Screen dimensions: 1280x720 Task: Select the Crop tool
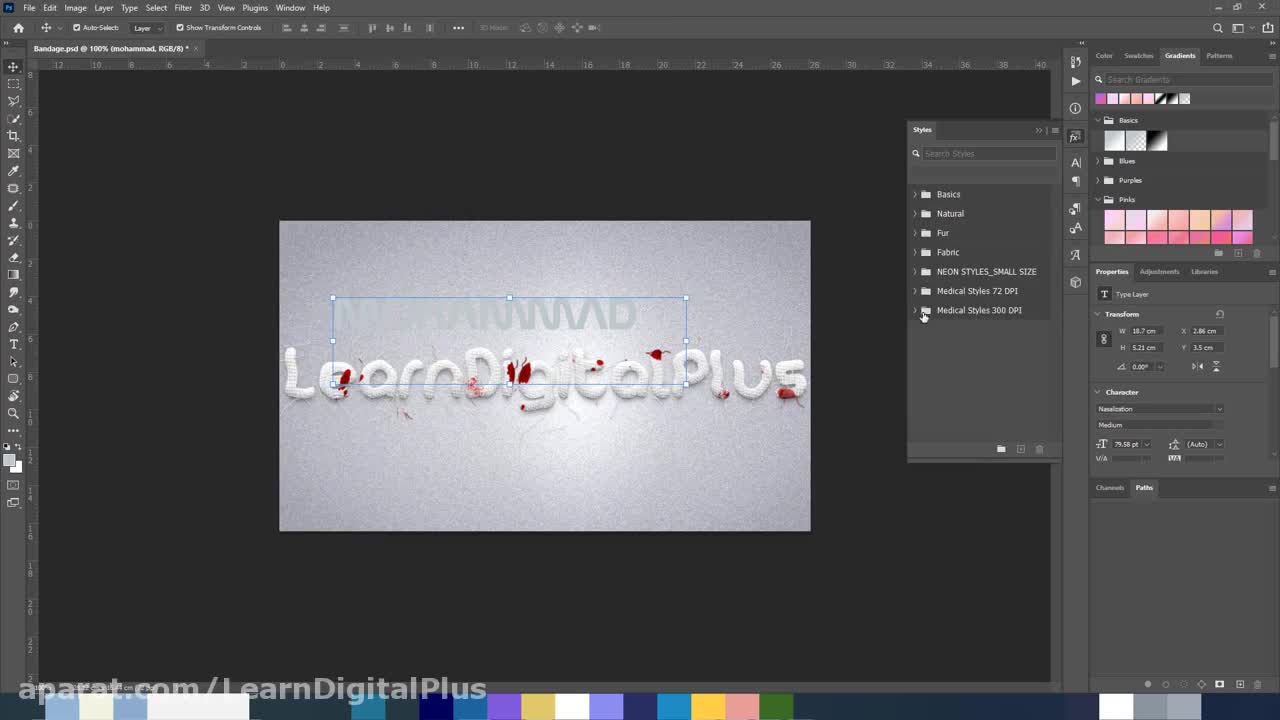tap(13, 136)
